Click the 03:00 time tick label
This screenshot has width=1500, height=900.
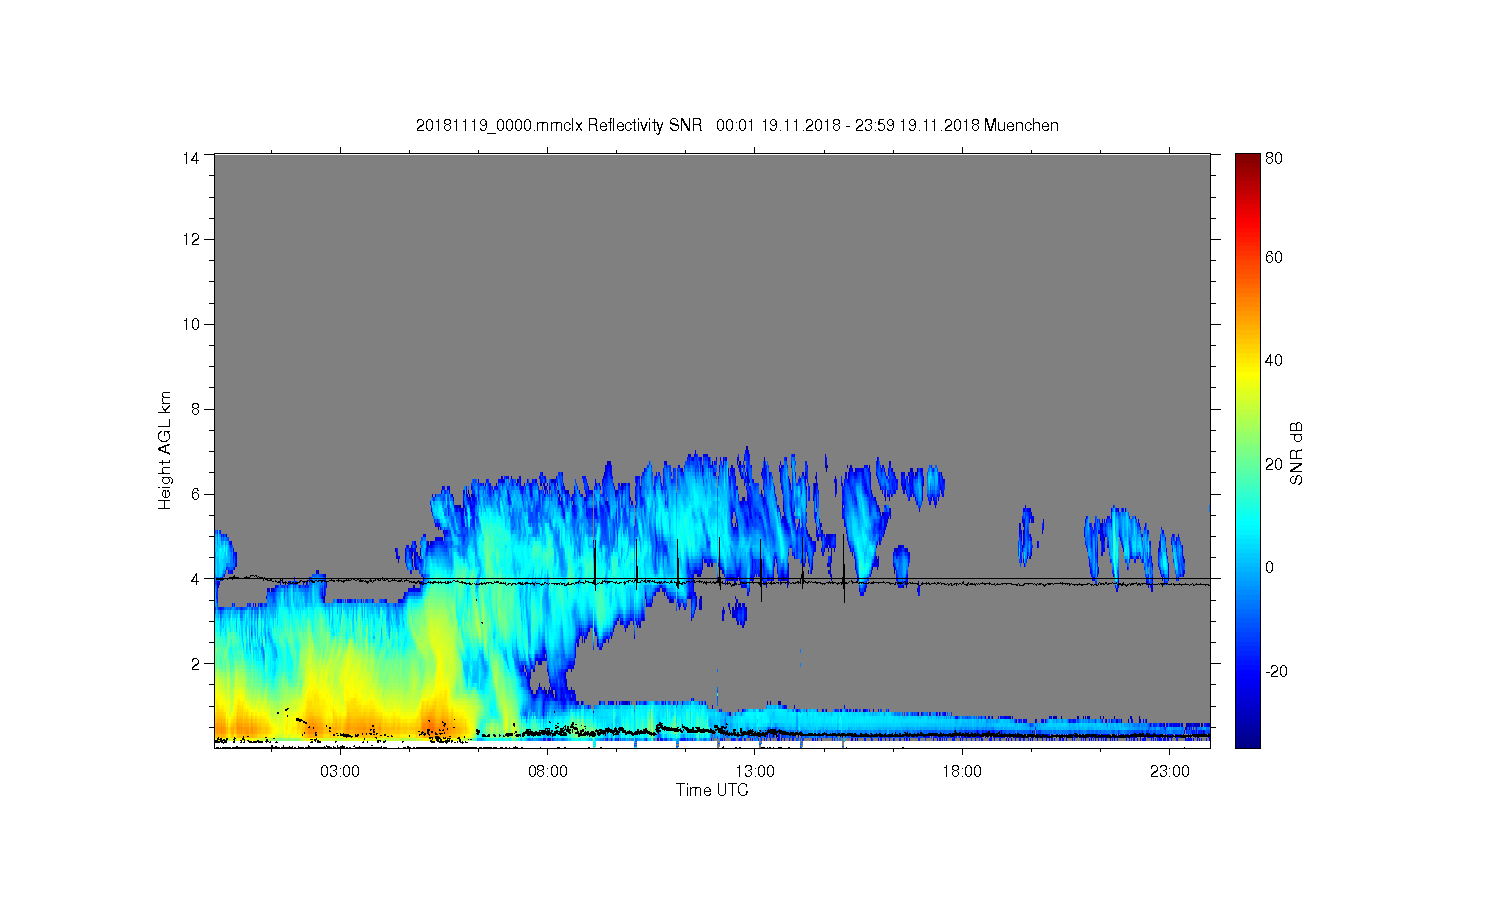[x=340, y=772]
